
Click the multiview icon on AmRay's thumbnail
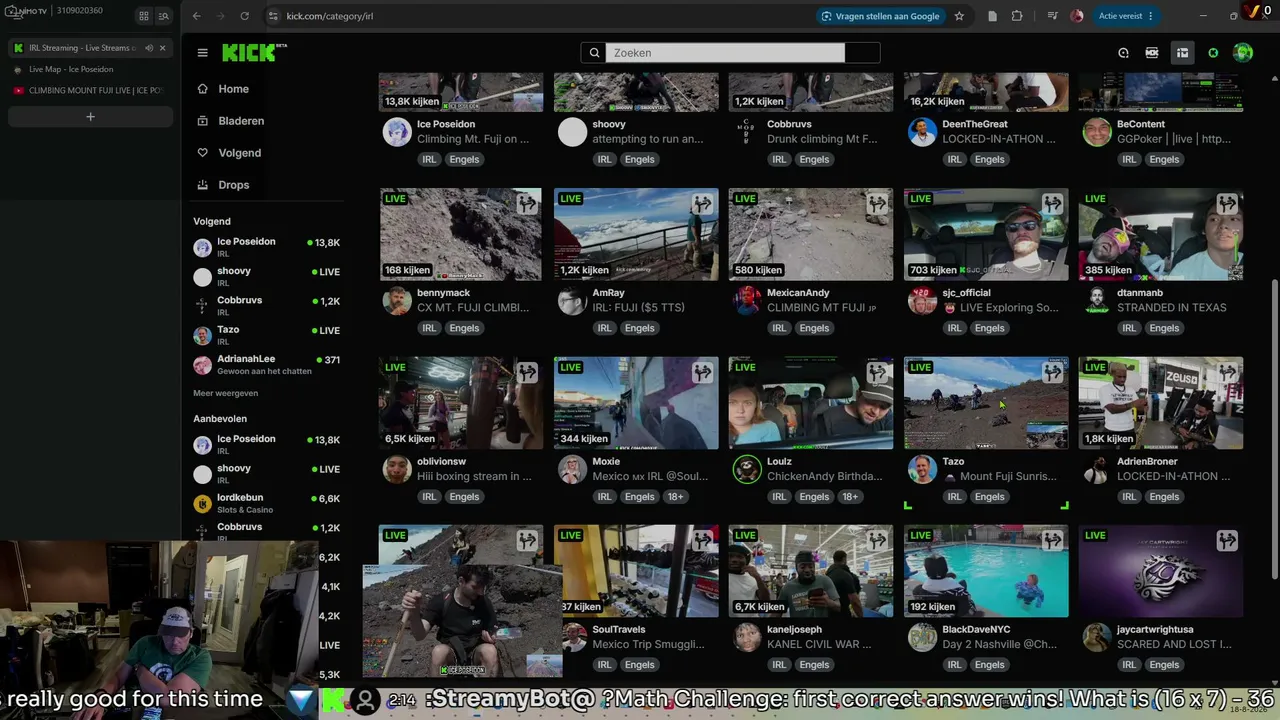coord(703,203)
